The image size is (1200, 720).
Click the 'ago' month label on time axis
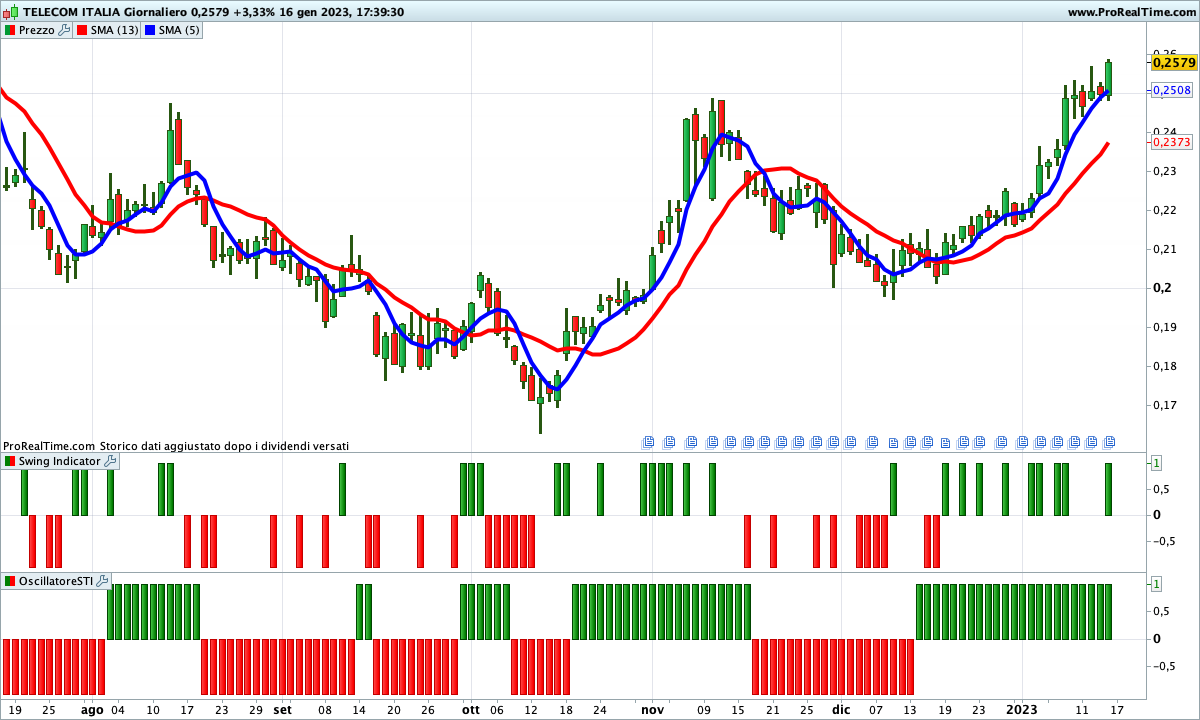point(92,710)
